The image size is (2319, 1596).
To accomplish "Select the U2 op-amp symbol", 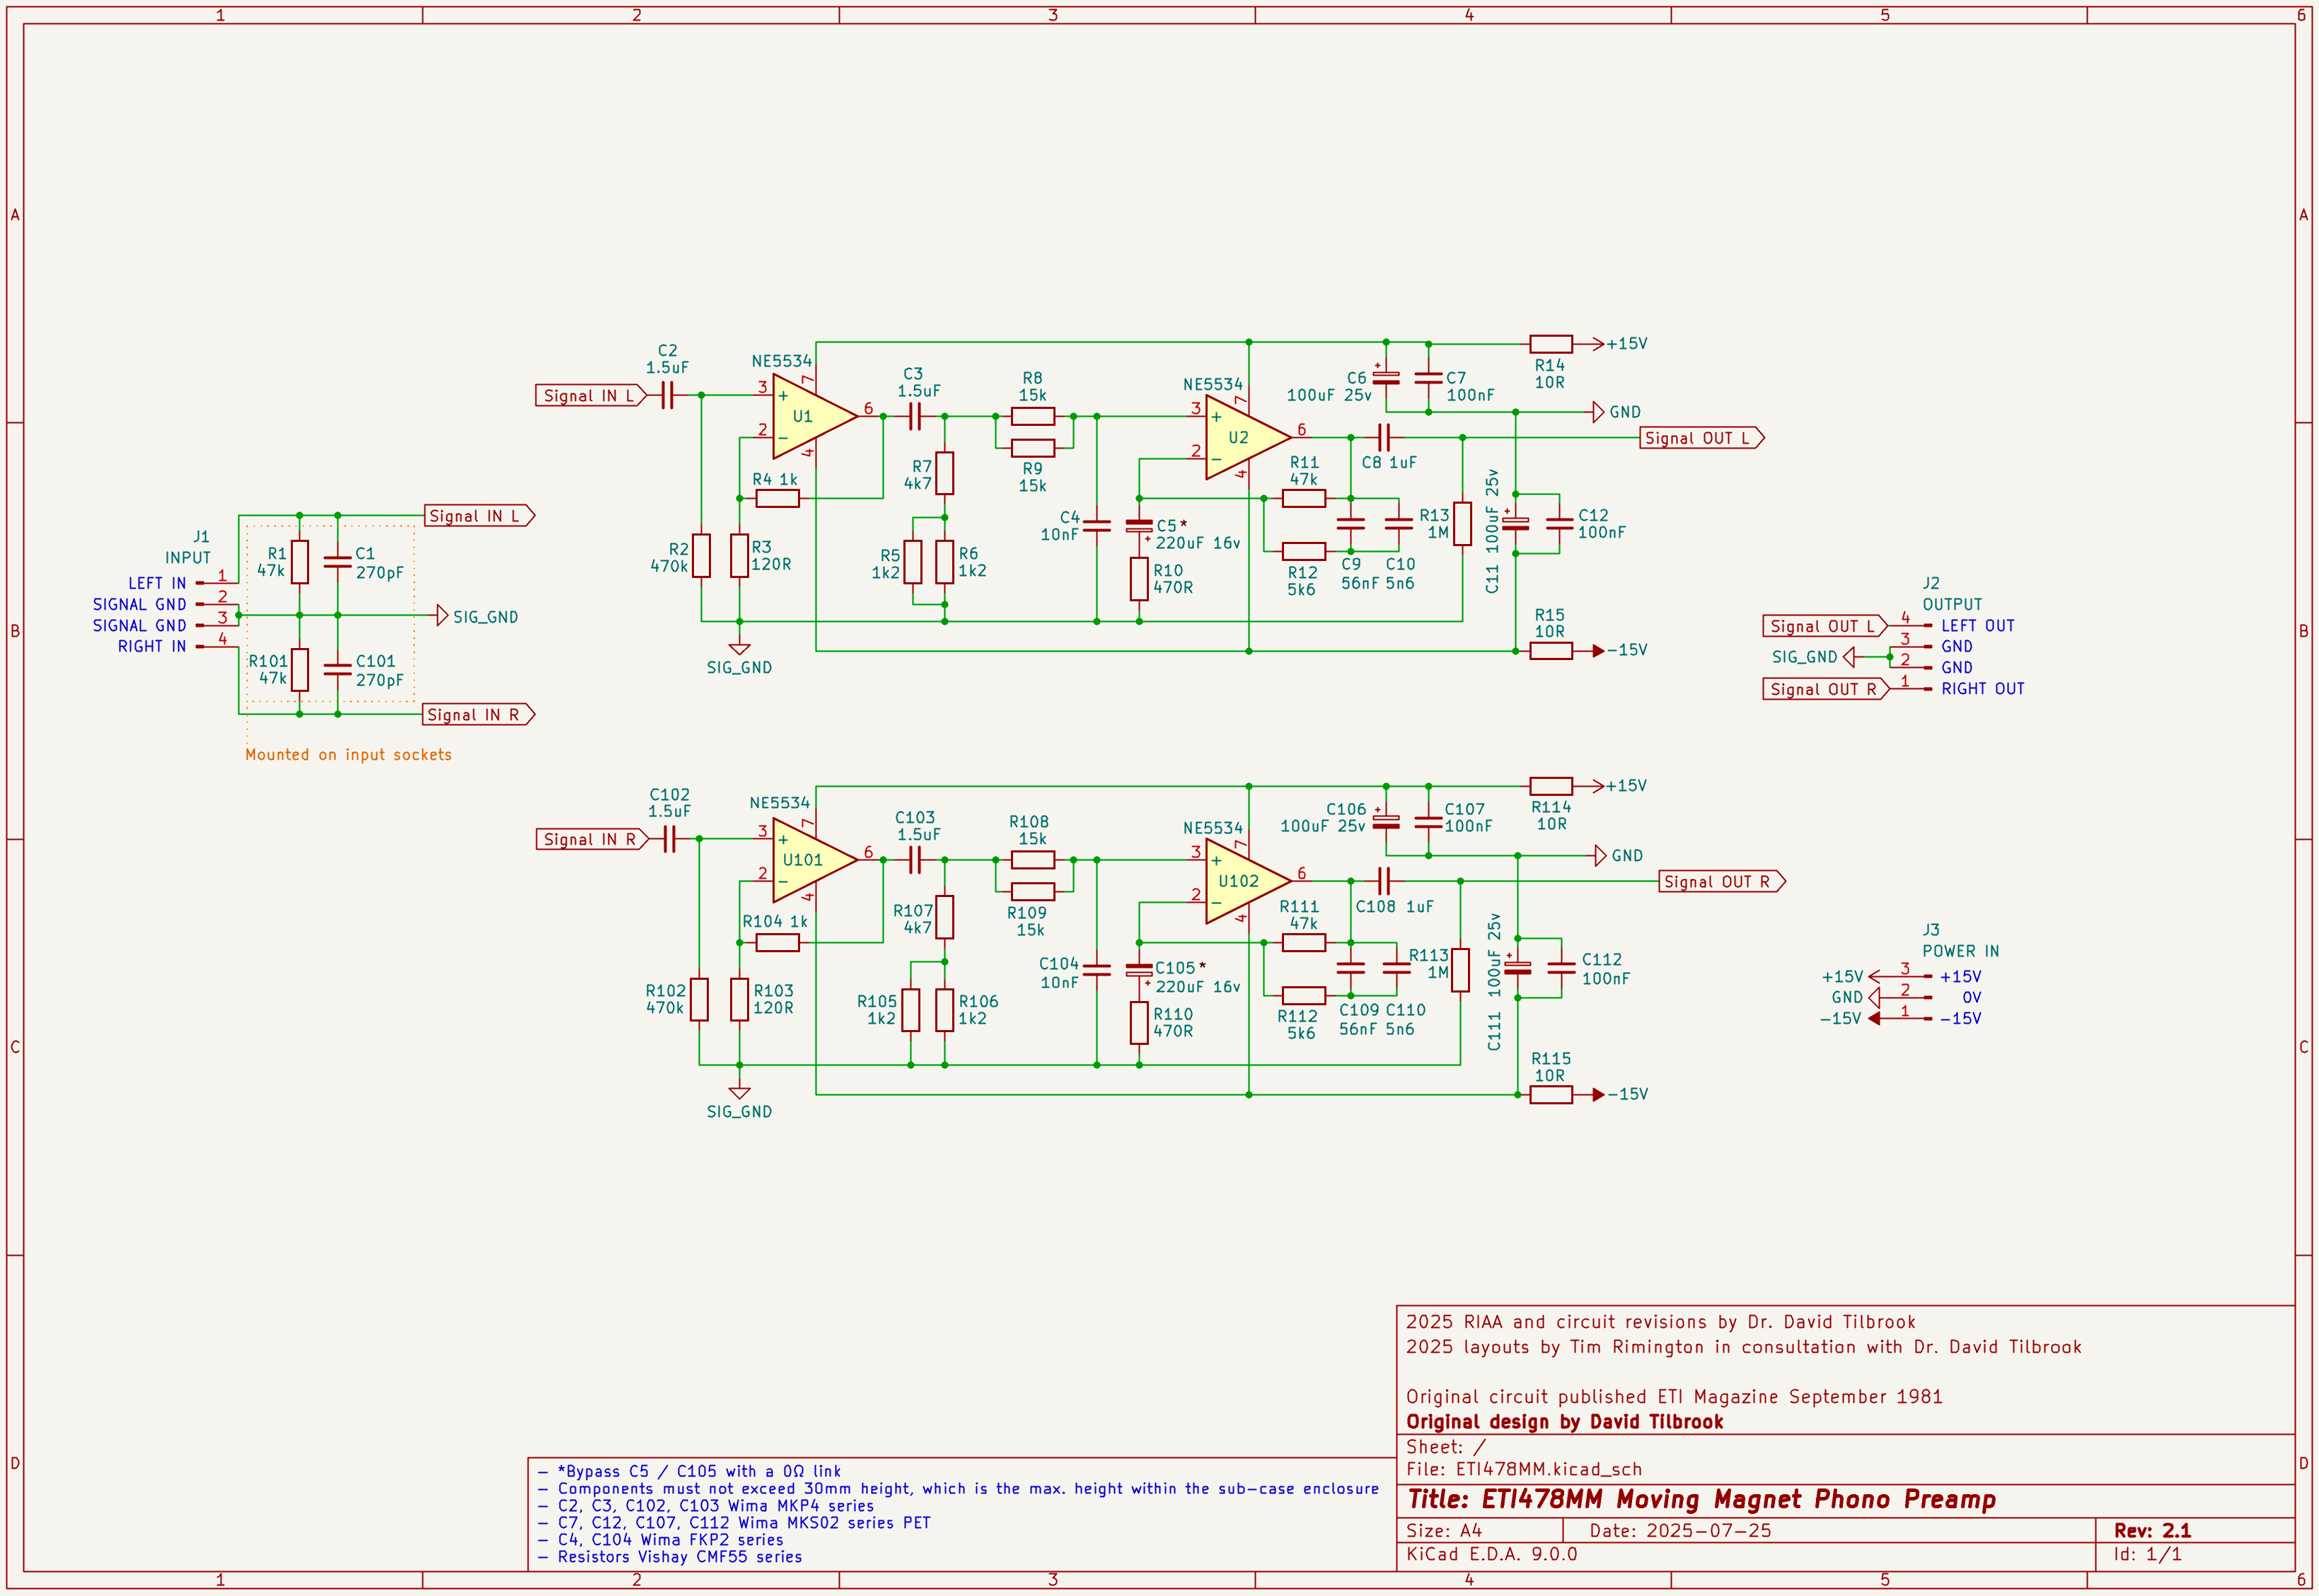I will point(1248,437).
